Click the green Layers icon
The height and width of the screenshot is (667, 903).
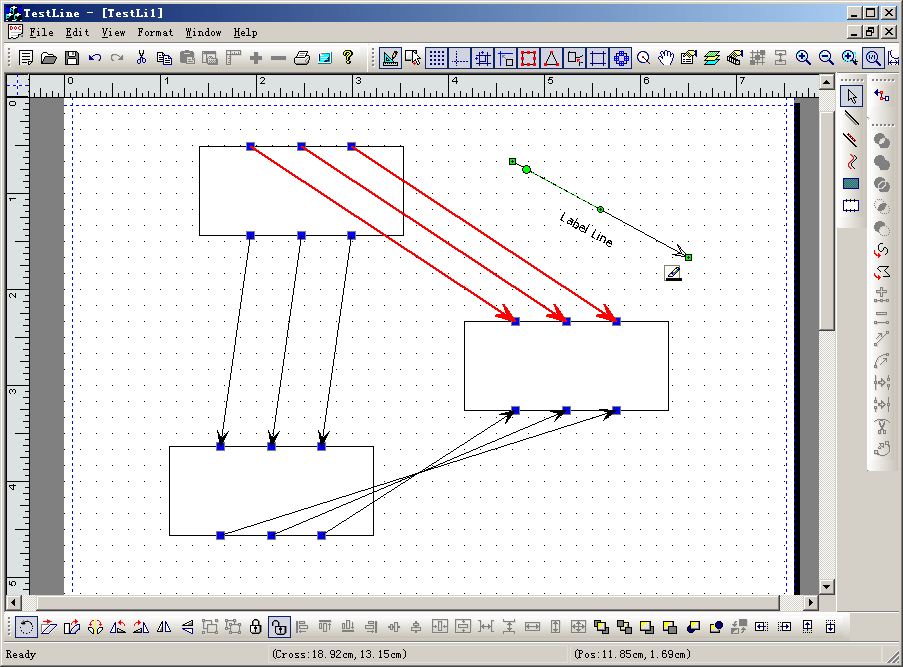(x=712, y=58)
